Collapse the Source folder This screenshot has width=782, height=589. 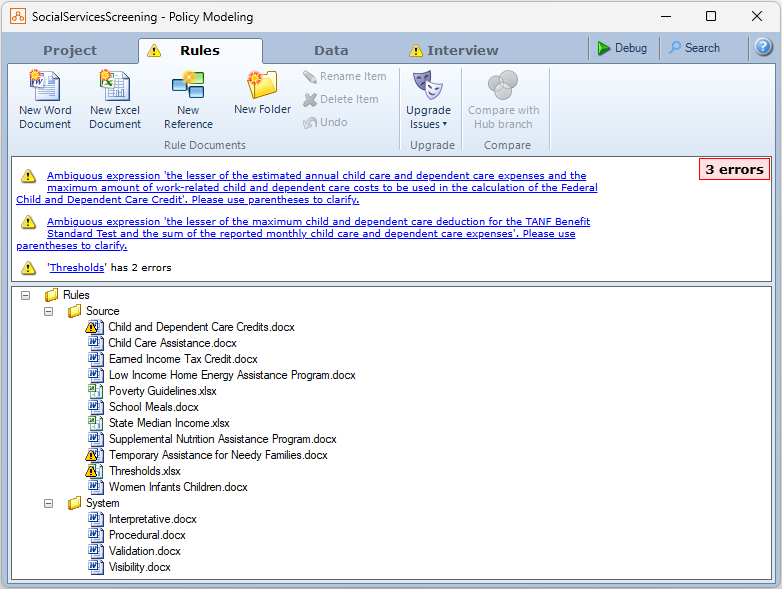(48, 311)
